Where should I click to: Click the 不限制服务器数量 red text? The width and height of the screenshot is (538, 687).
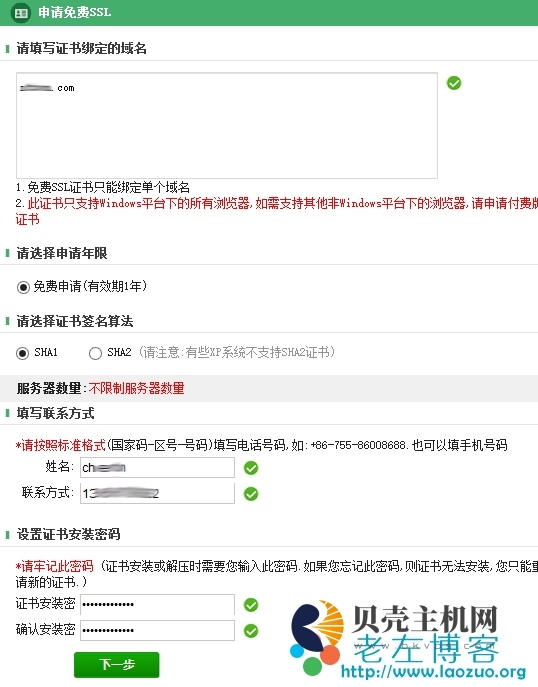tap(137, 388)
